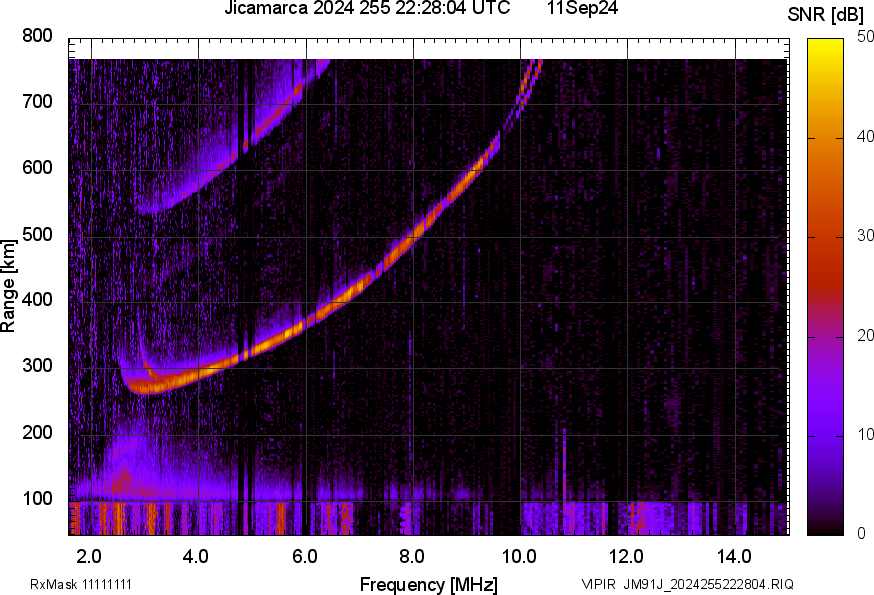The width and height of the screenshot is (874, 595).
Task: Click the SNR color scale bar
Action: point(825,287)
